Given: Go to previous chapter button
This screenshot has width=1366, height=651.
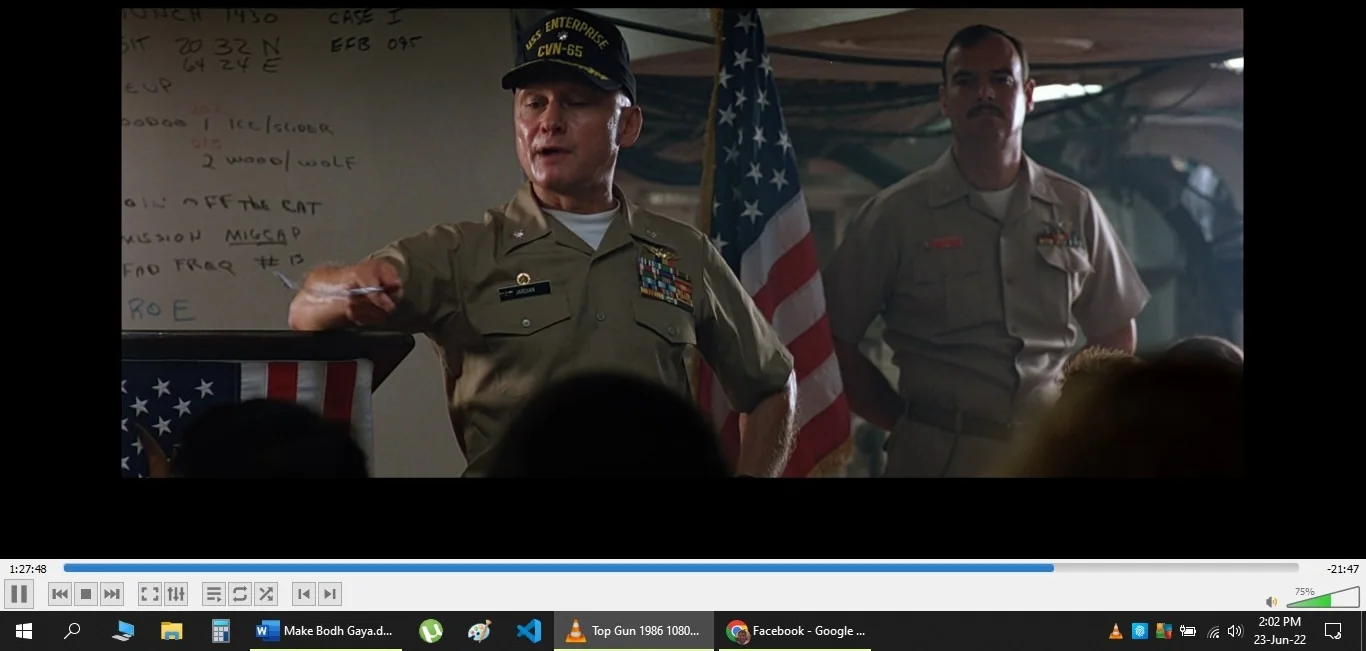Looking at the screenshot, I should click(304, 594).
